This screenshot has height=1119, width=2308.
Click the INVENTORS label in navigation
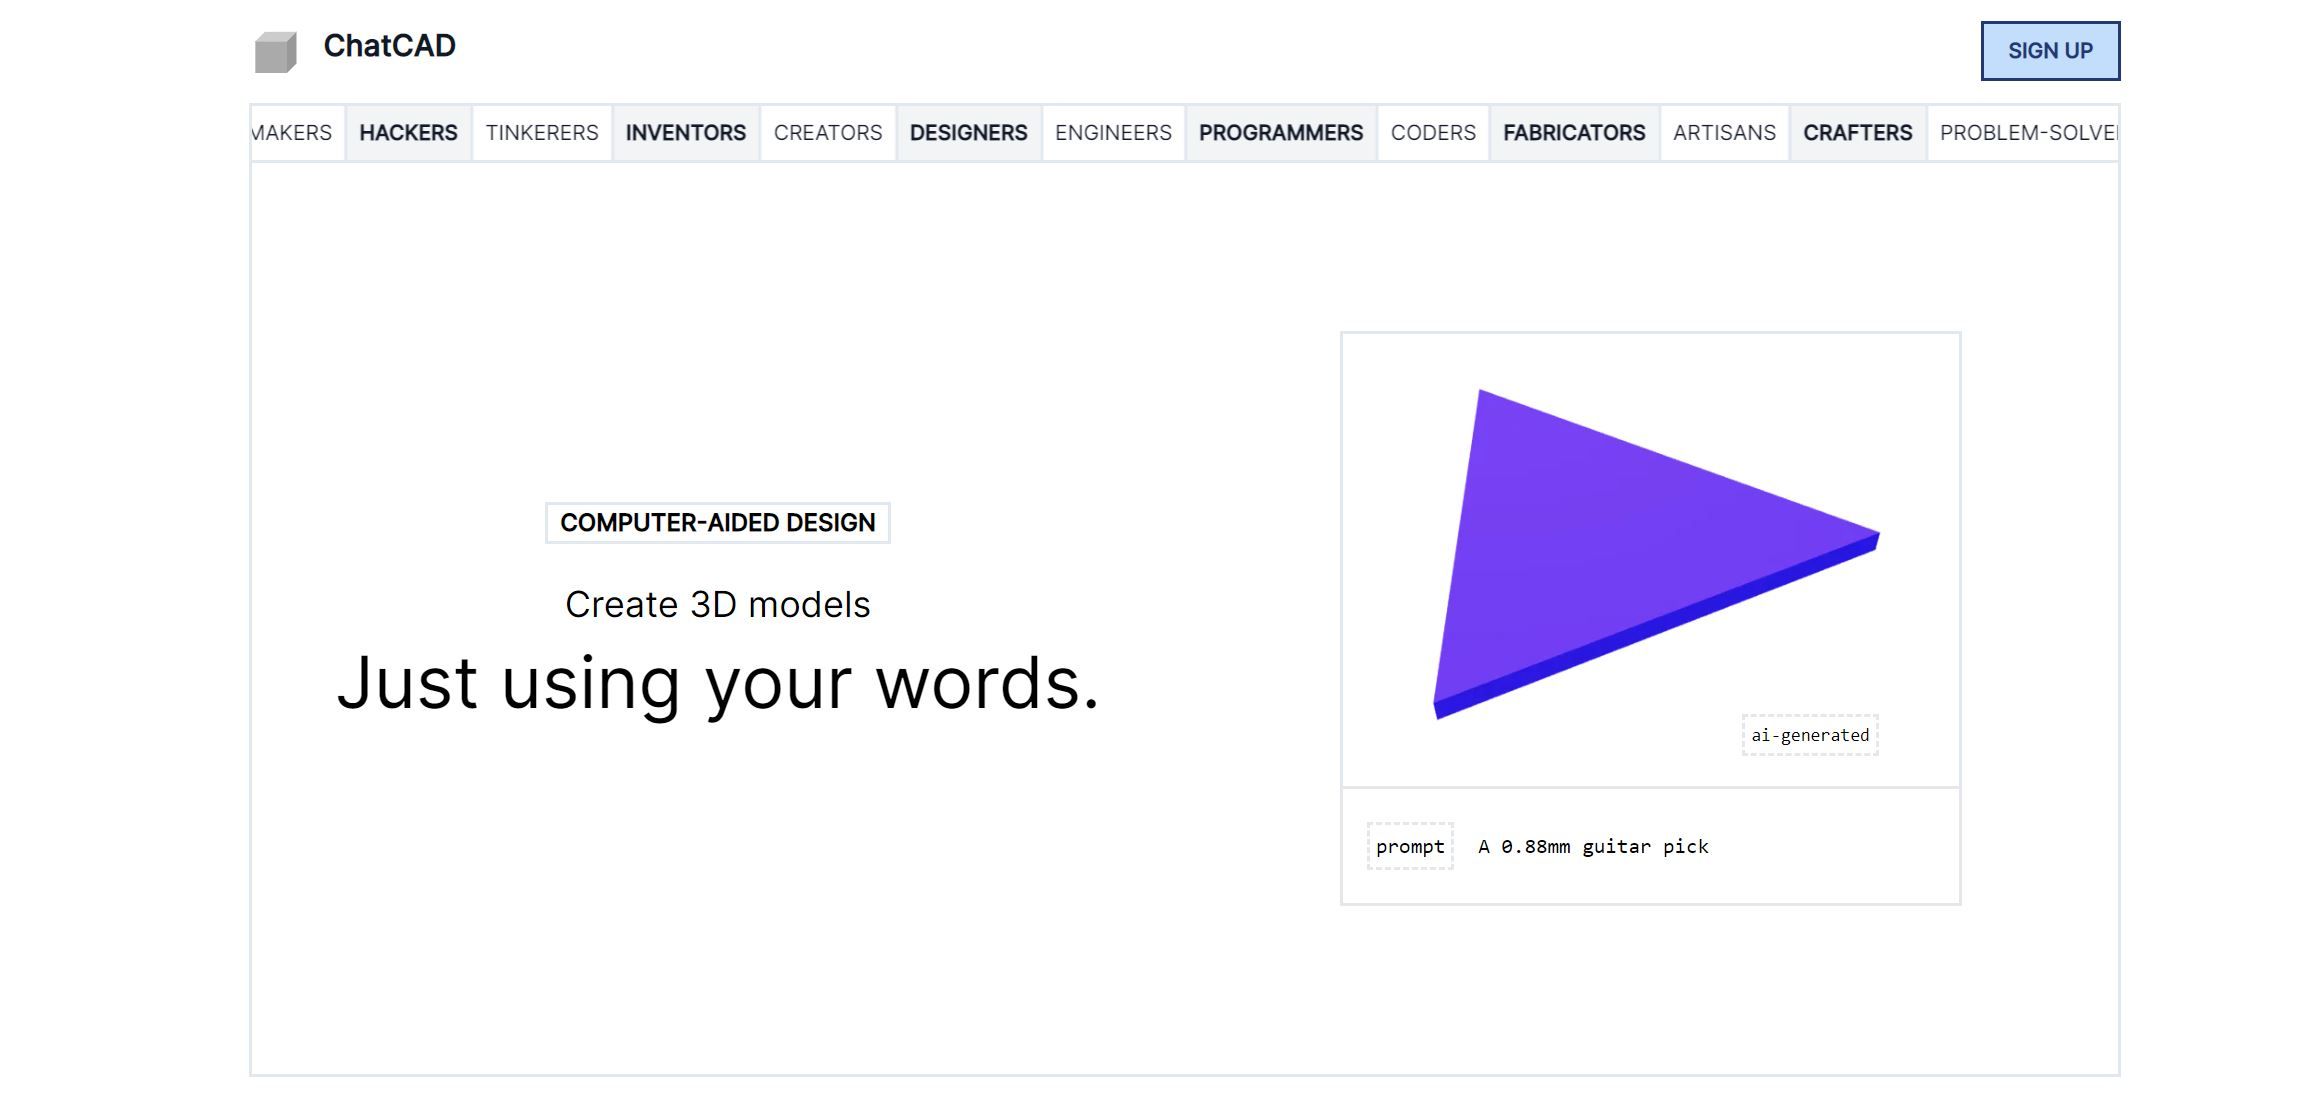tap(686, 131)
